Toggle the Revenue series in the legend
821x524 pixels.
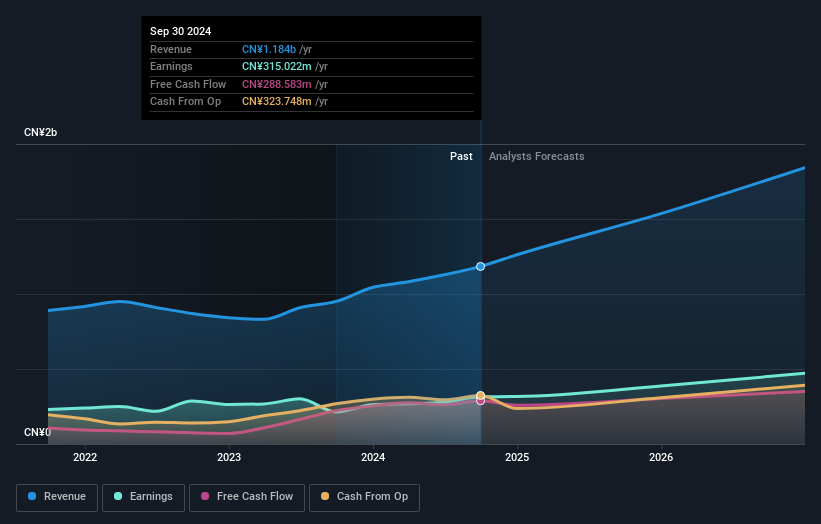57,497
